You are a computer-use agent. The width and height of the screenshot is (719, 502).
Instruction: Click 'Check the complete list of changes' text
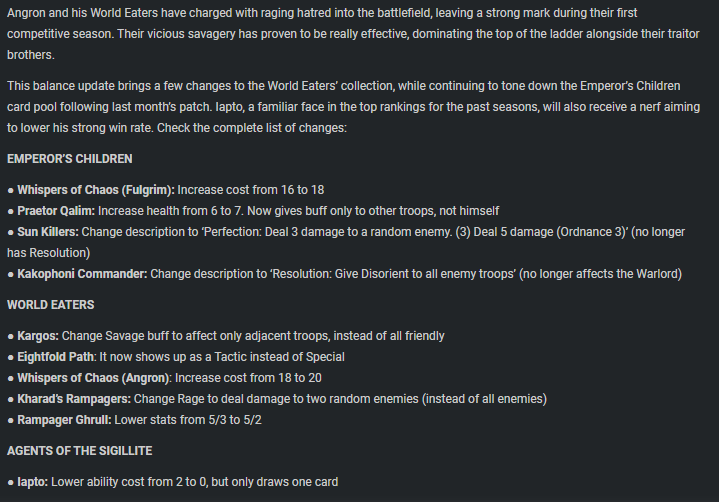click(x=252, y=128)
